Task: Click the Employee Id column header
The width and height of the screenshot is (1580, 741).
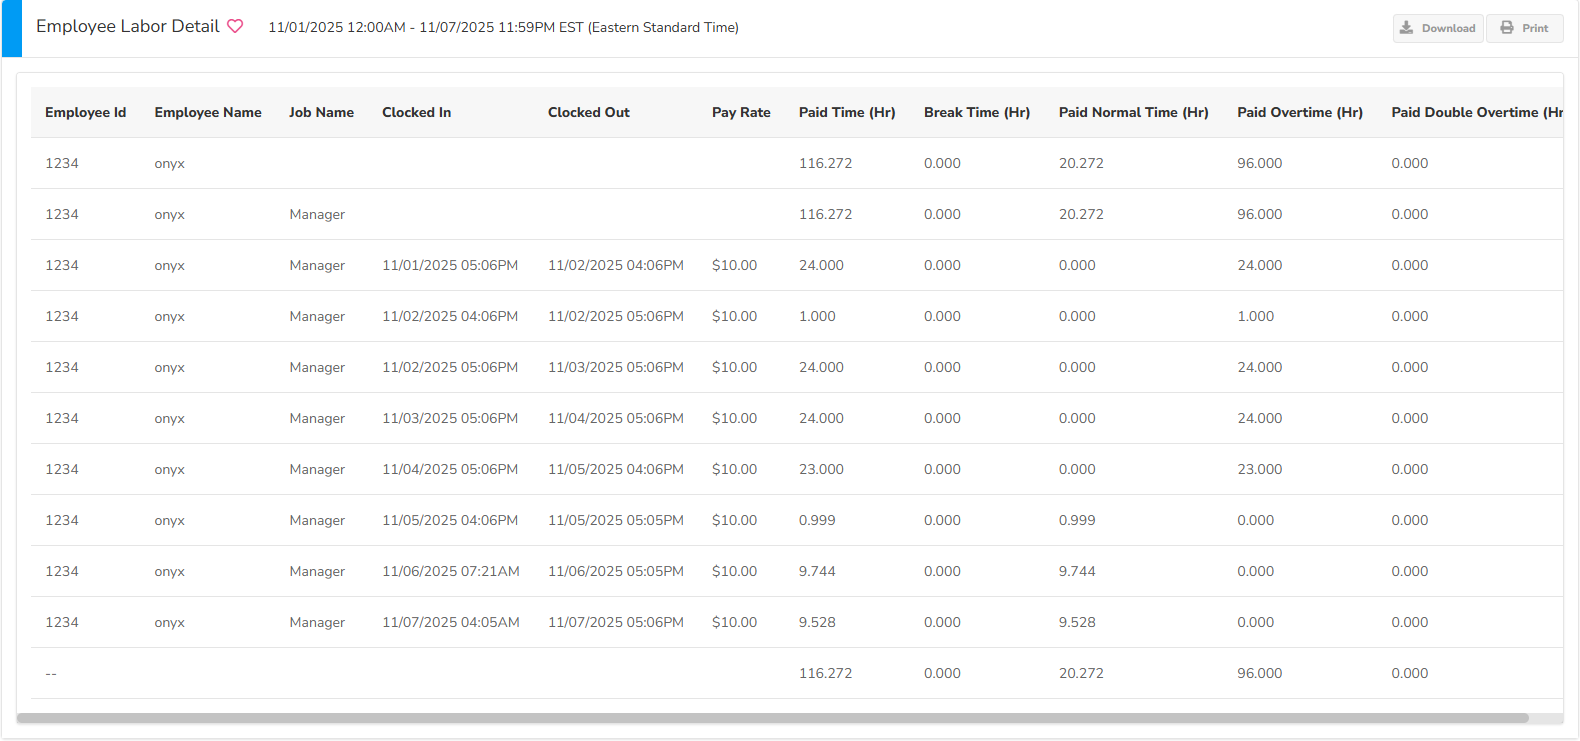Action: tap(85, 113)
